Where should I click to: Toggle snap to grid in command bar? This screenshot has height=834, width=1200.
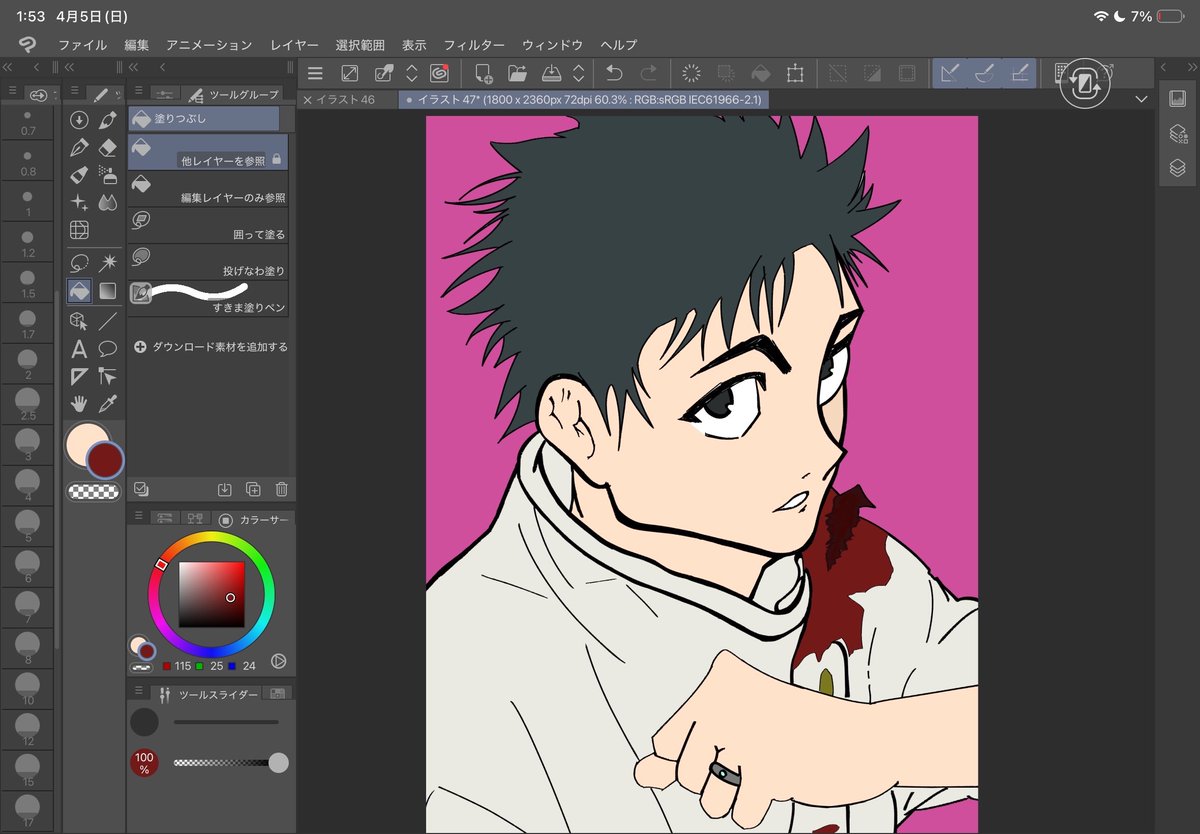click(x=1020, y=73)
